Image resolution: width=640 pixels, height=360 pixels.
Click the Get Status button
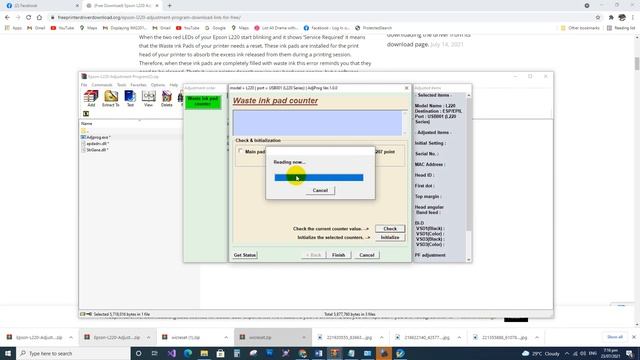pyautogui.click(x=244, y=255)
